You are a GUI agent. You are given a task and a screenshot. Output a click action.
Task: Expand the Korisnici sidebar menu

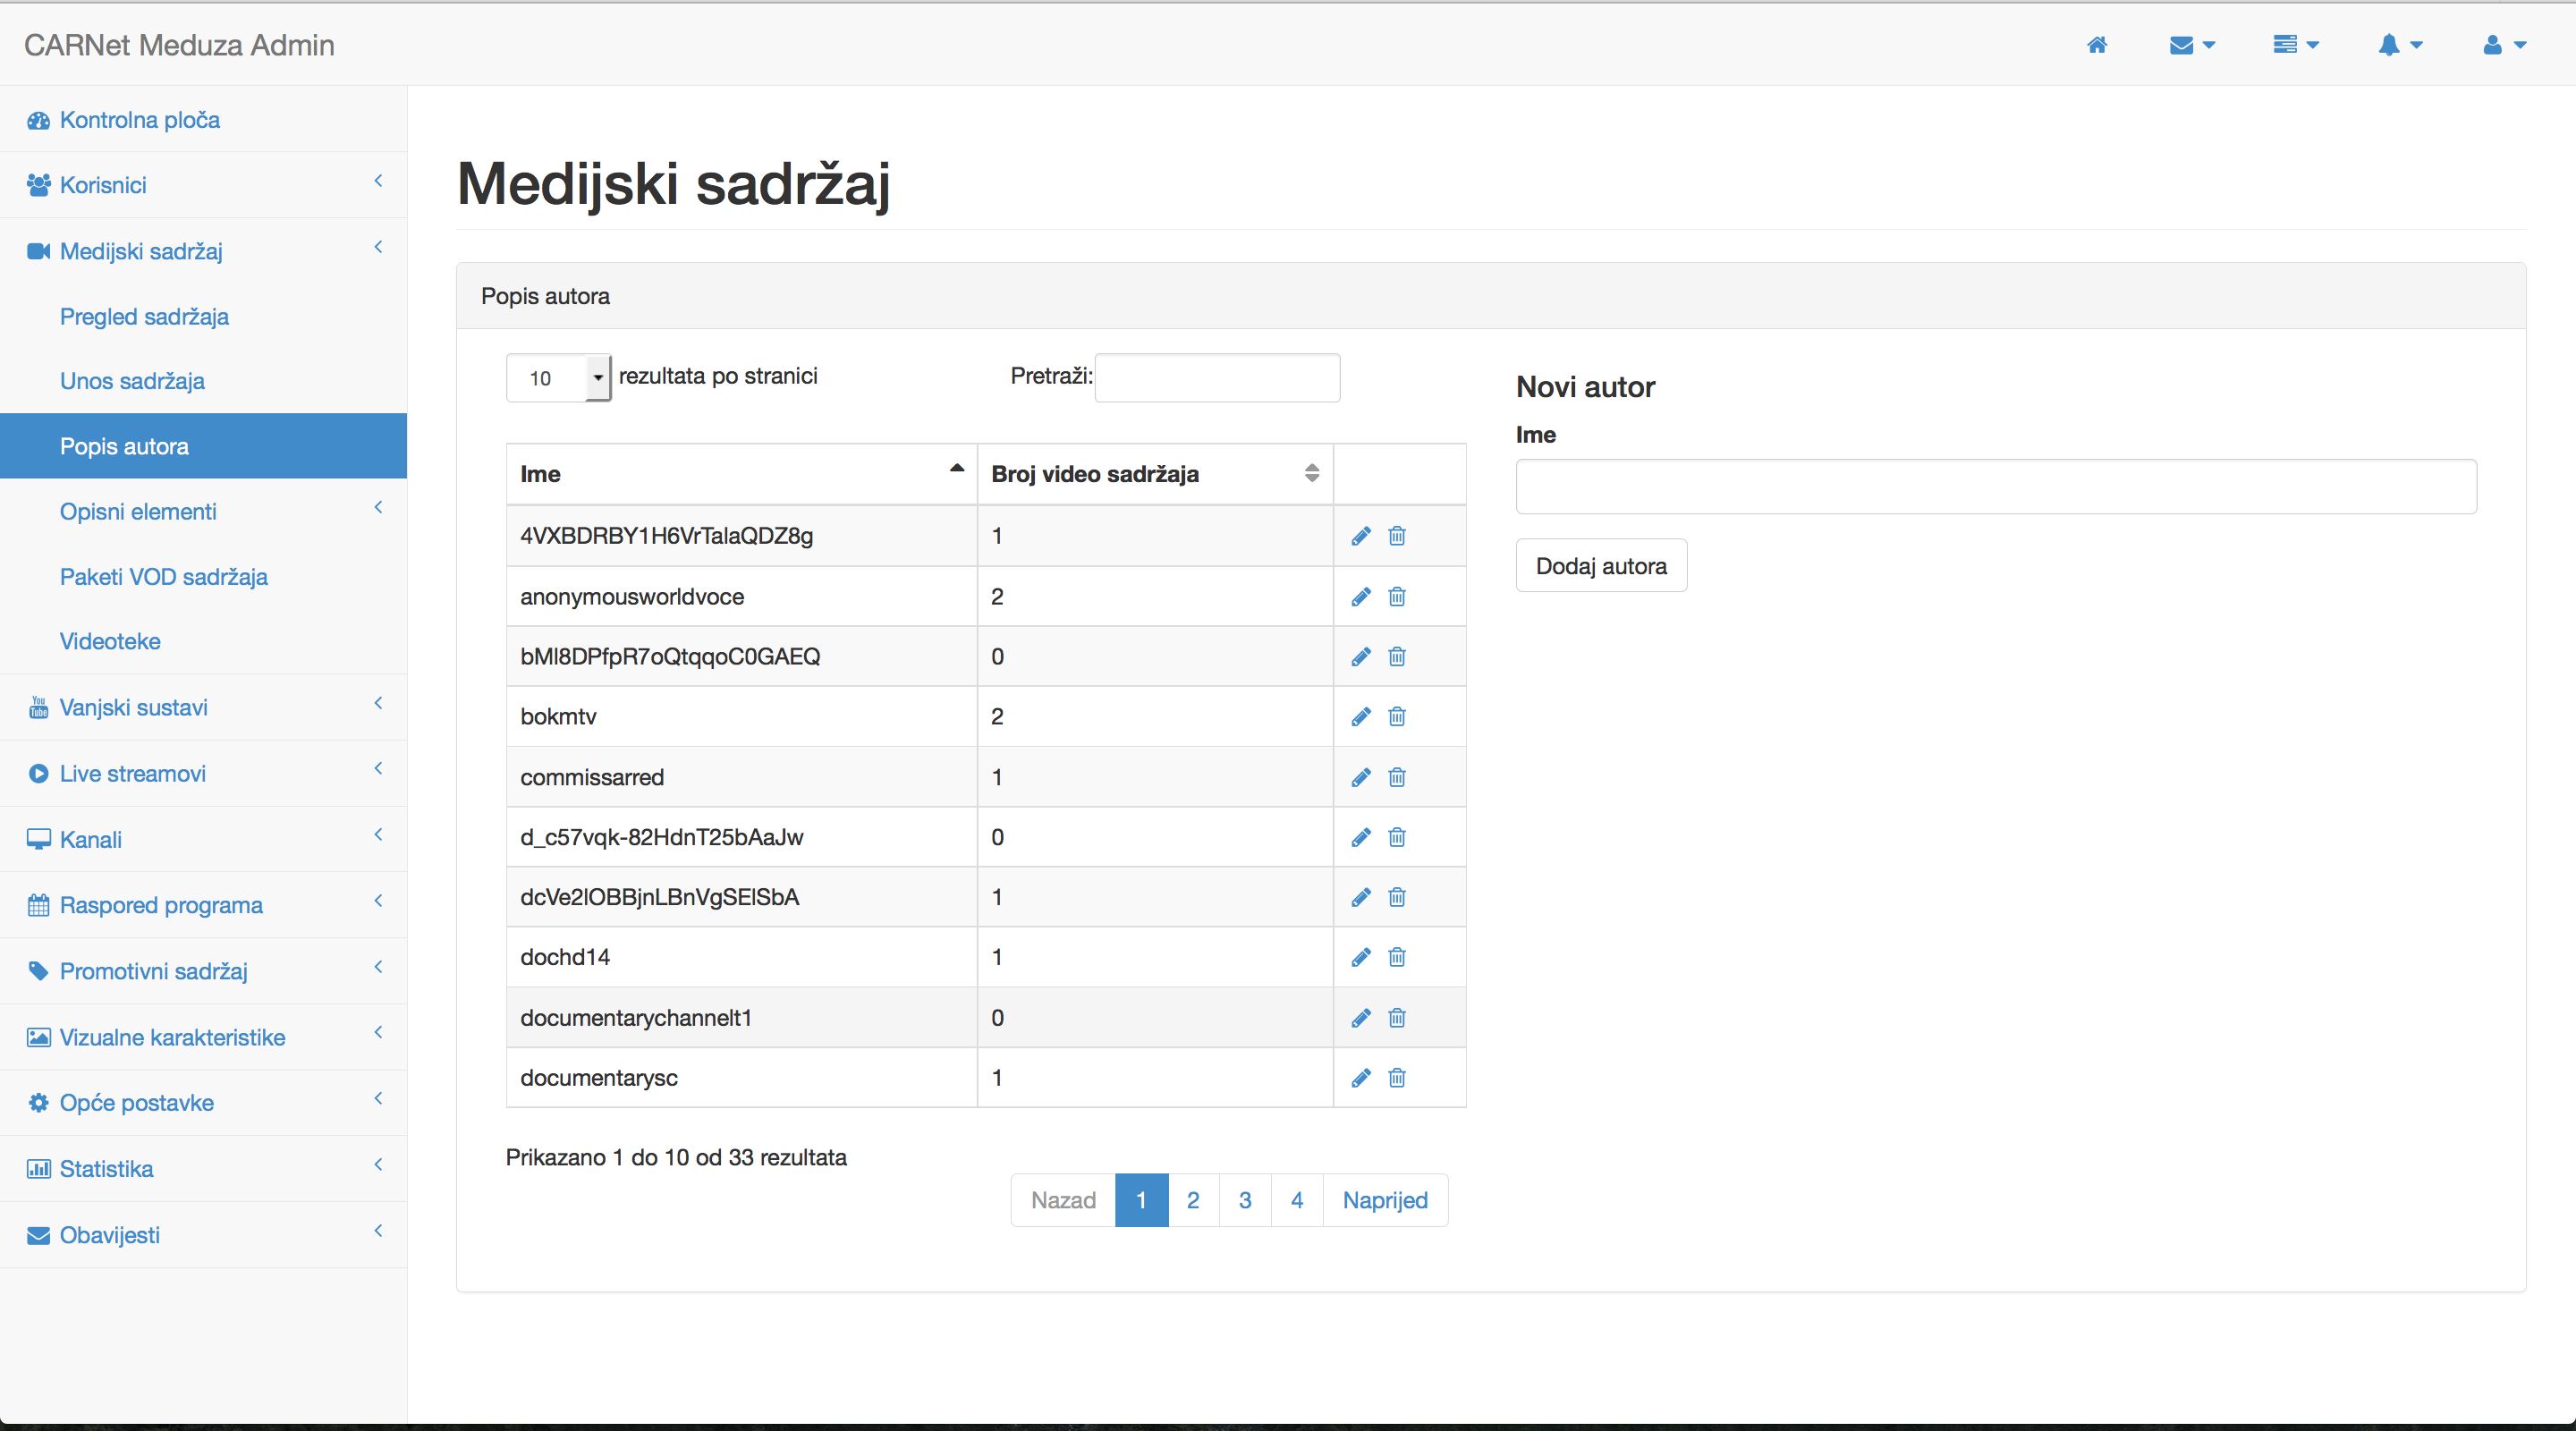pos(203,185)
